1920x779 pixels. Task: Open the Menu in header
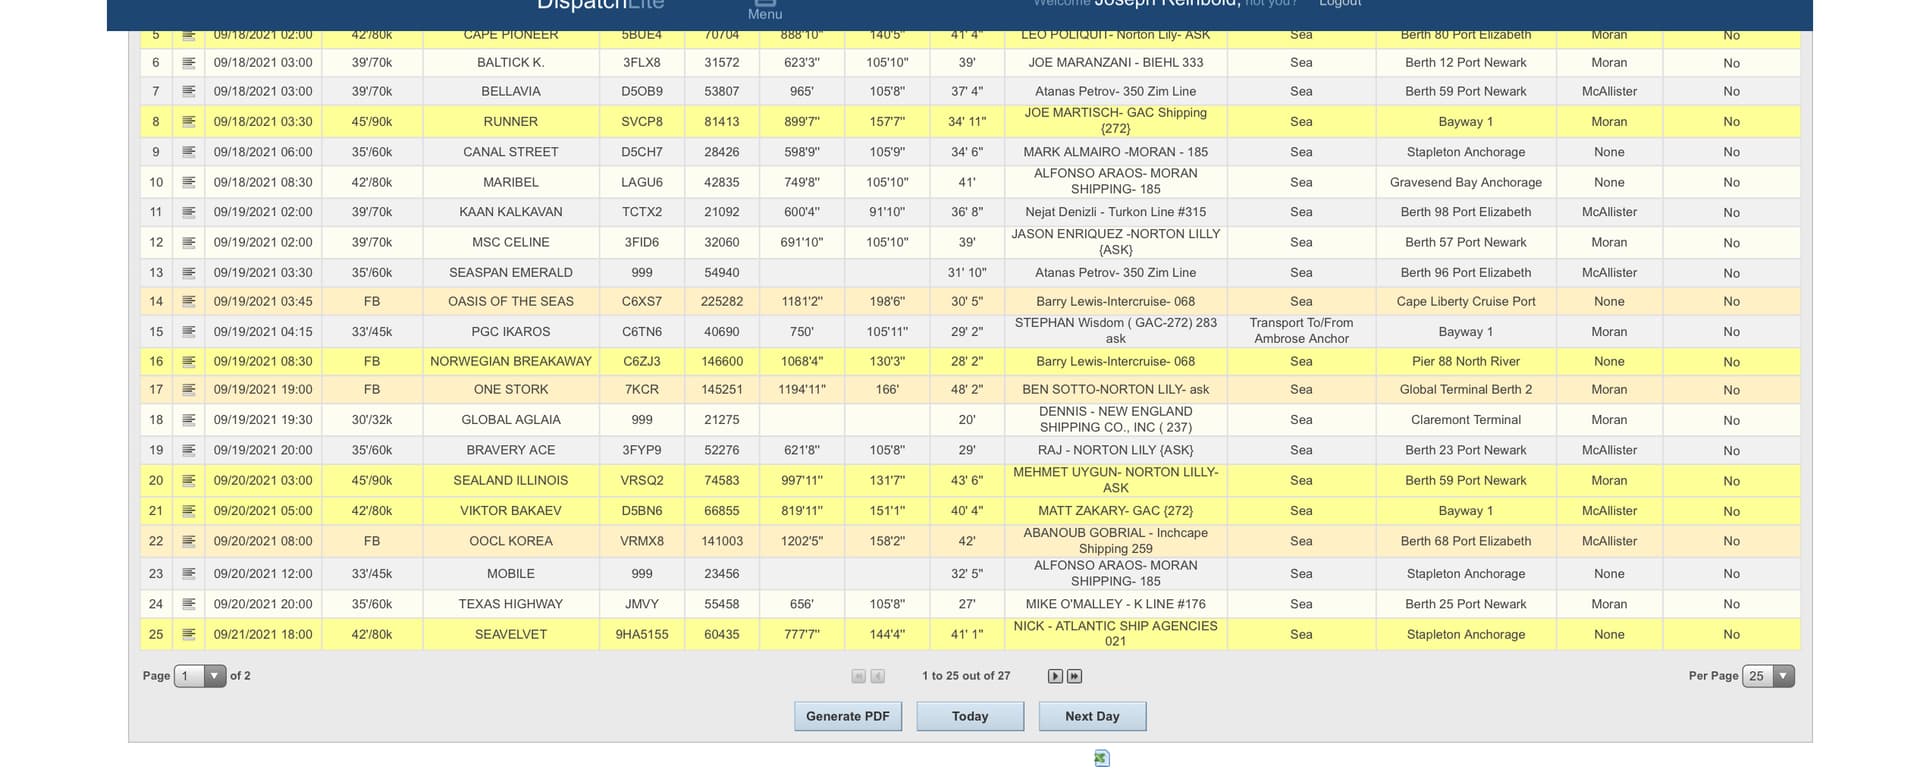coord(765,10)
